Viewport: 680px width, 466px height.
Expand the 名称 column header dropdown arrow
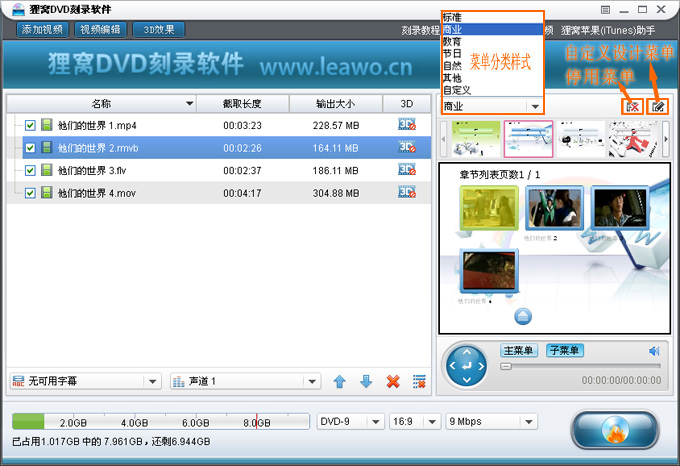pyautogui.click(x=189, y=104)
